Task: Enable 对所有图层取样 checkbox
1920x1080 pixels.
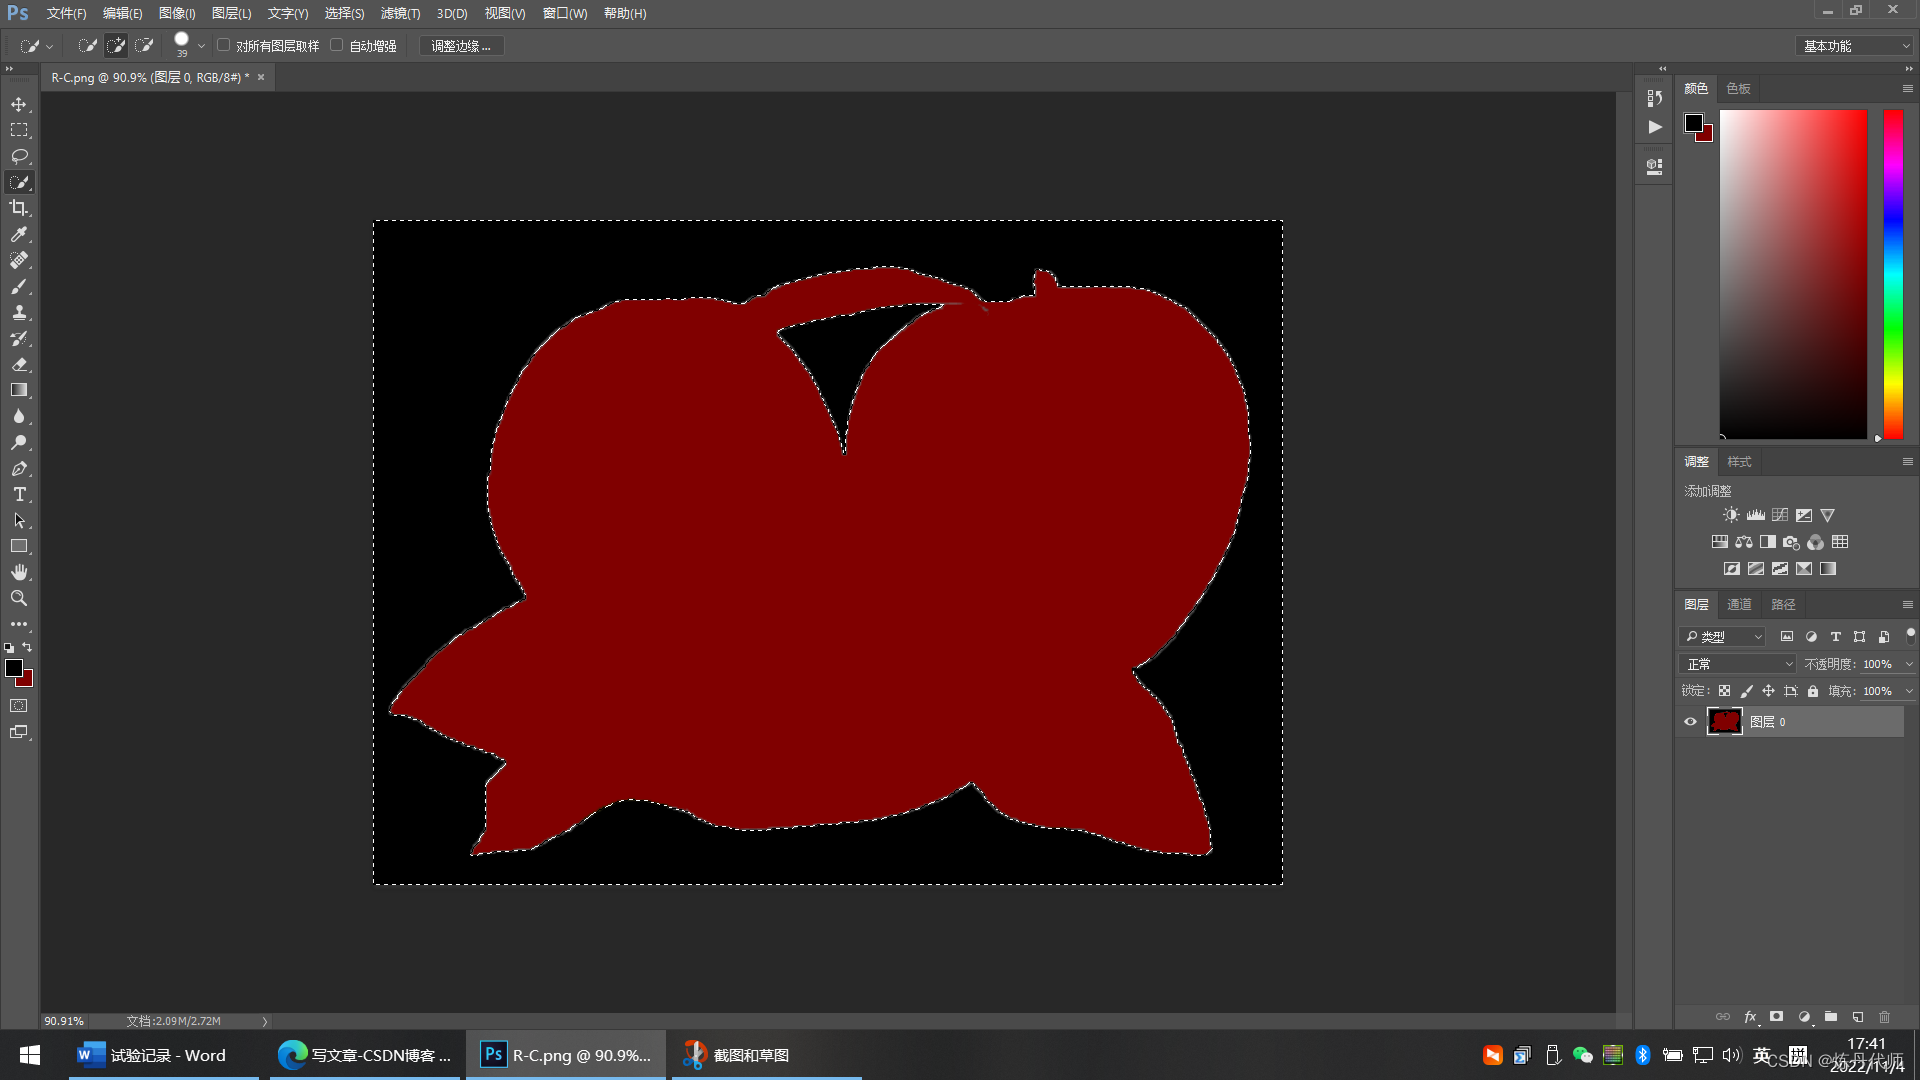Action: pyautogui.click(x=224, y=45)
